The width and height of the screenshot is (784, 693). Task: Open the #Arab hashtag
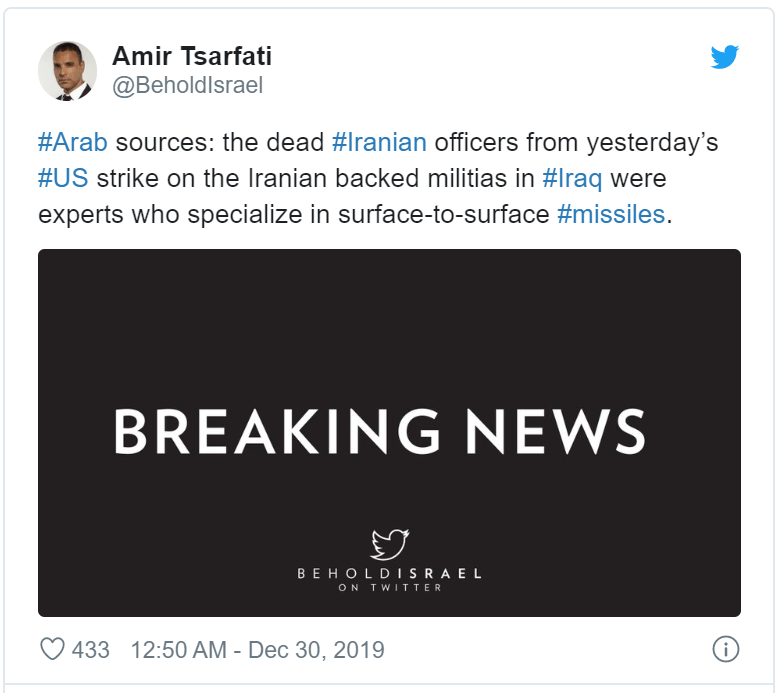[x=72, y=141]
